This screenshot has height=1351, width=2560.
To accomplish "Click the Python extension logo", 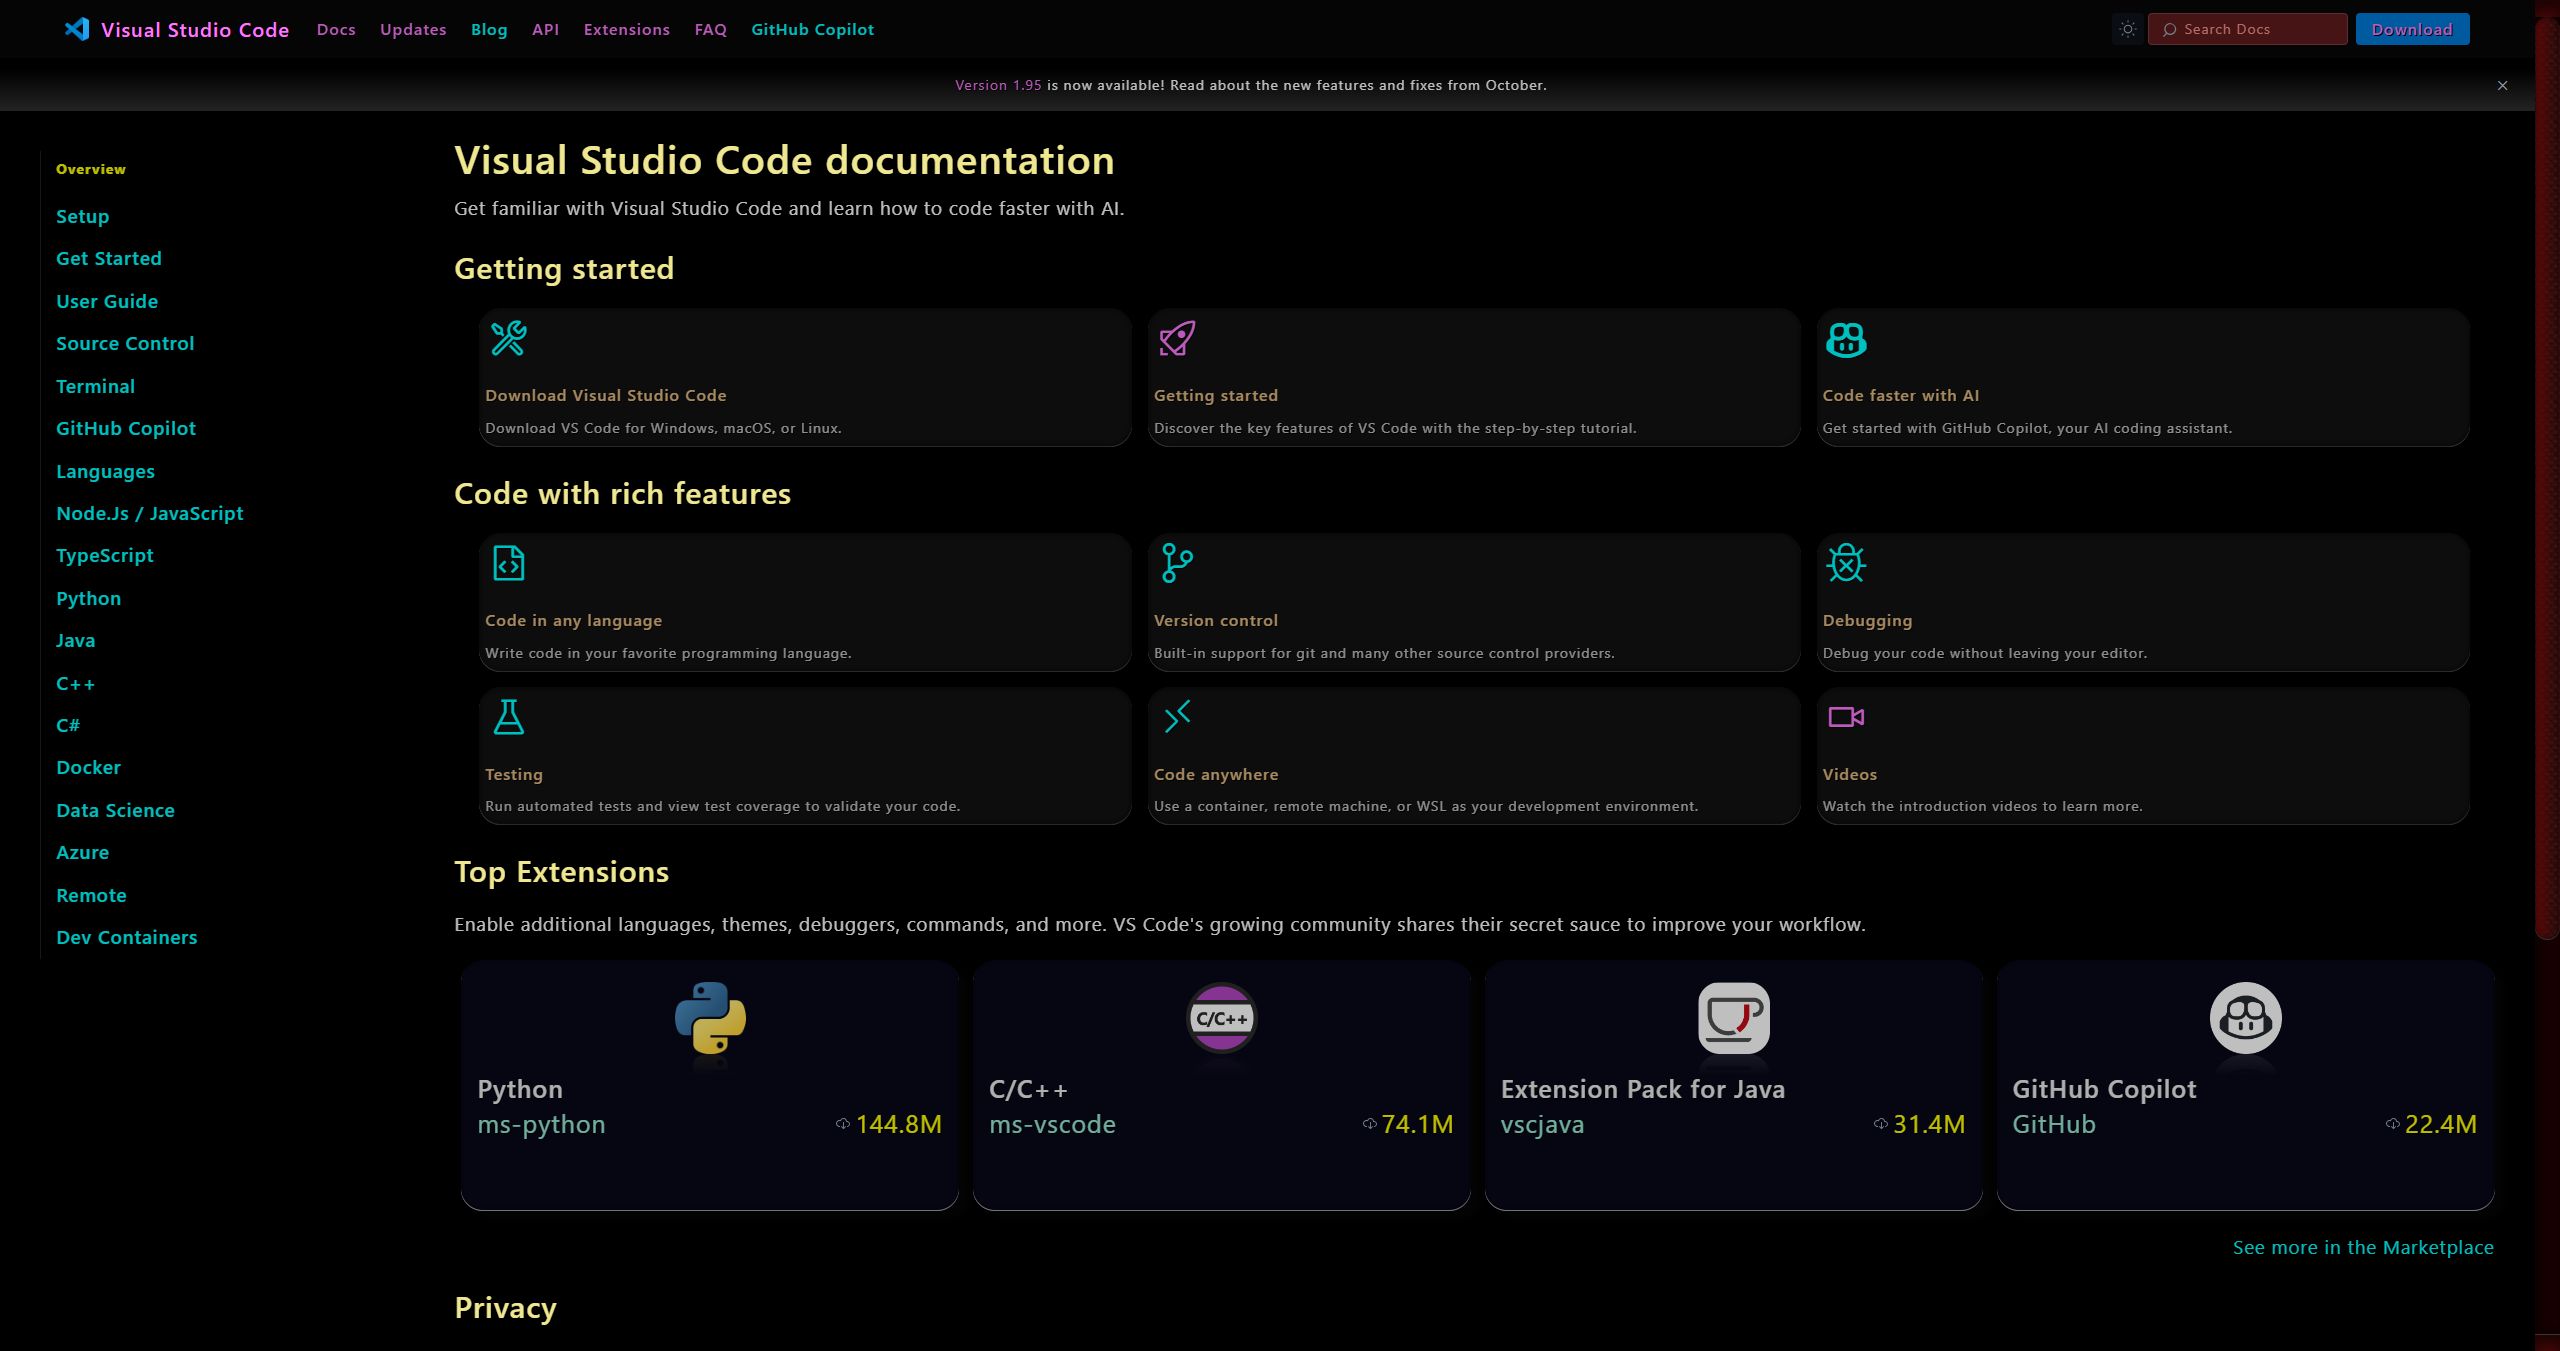I will (710, 1018).
